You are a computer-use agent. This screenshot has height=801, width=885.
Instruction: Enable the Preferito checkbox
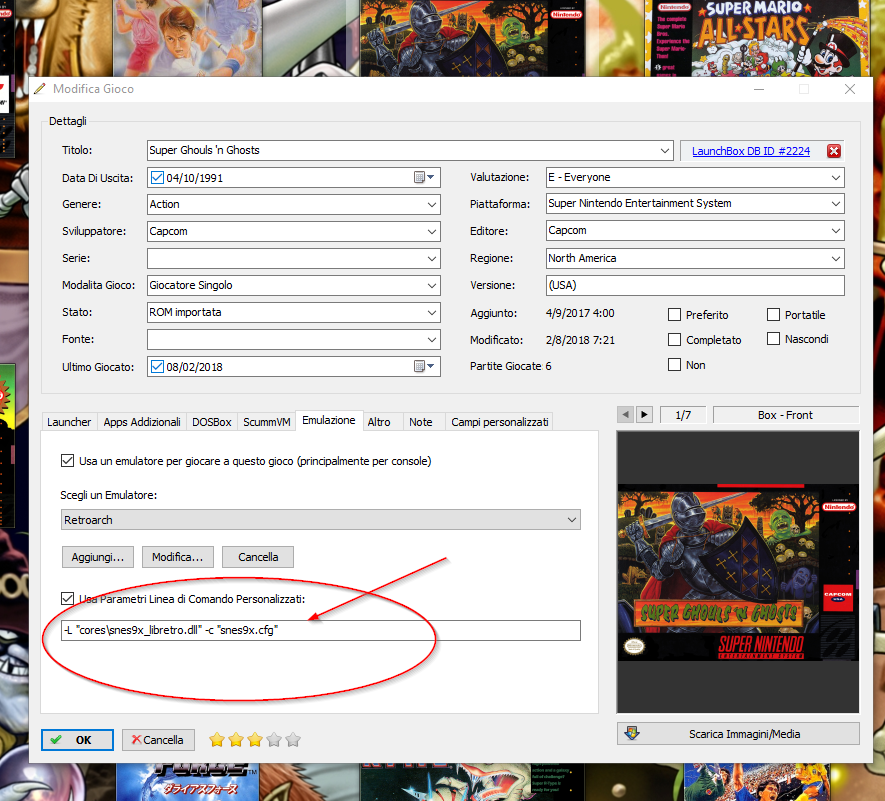(674, 314)
